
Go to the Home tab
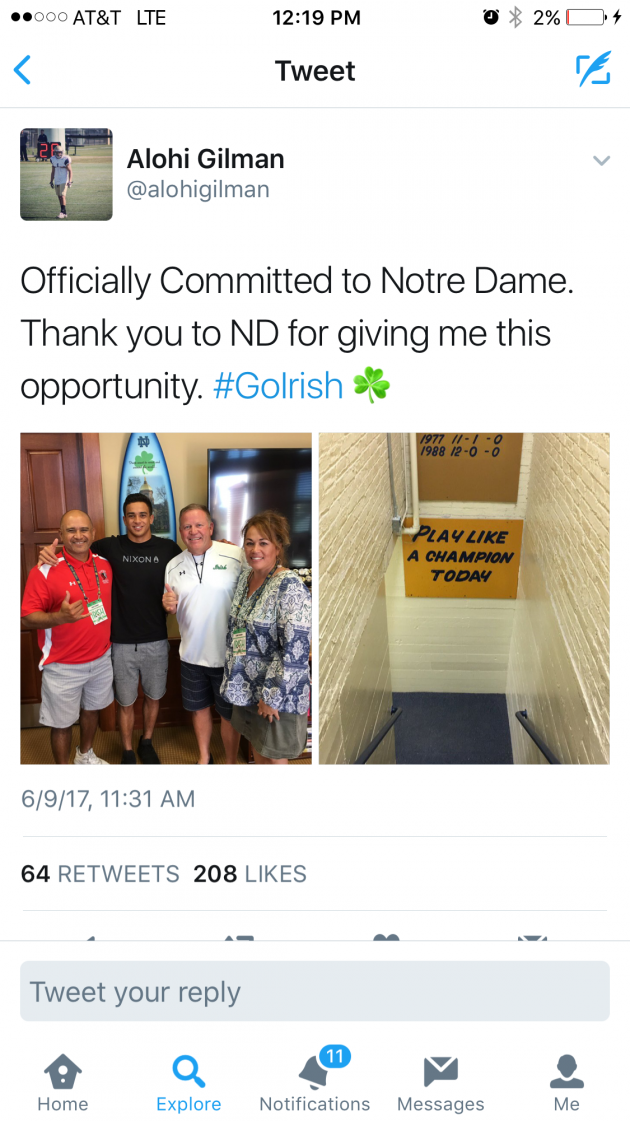click(62, 1083)
